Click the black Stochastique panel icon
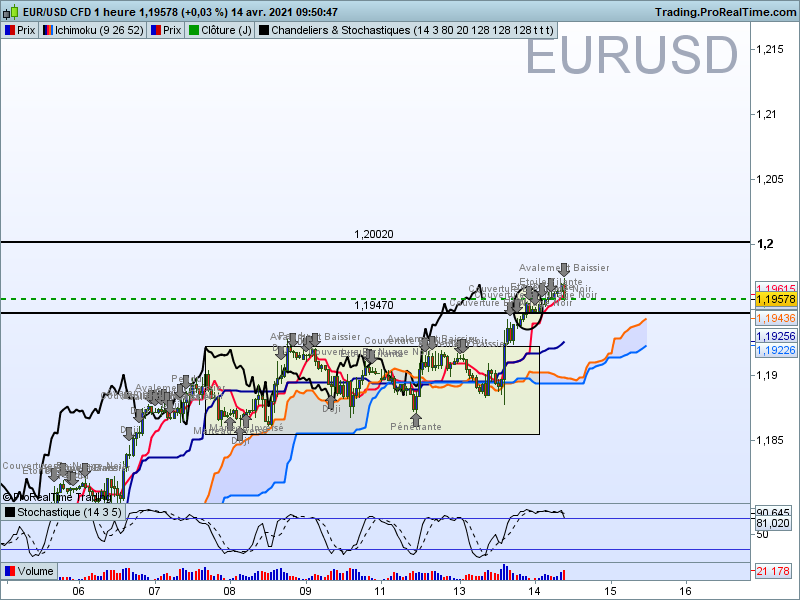Viewport: 800px width, 600px height. click(10, 512)
